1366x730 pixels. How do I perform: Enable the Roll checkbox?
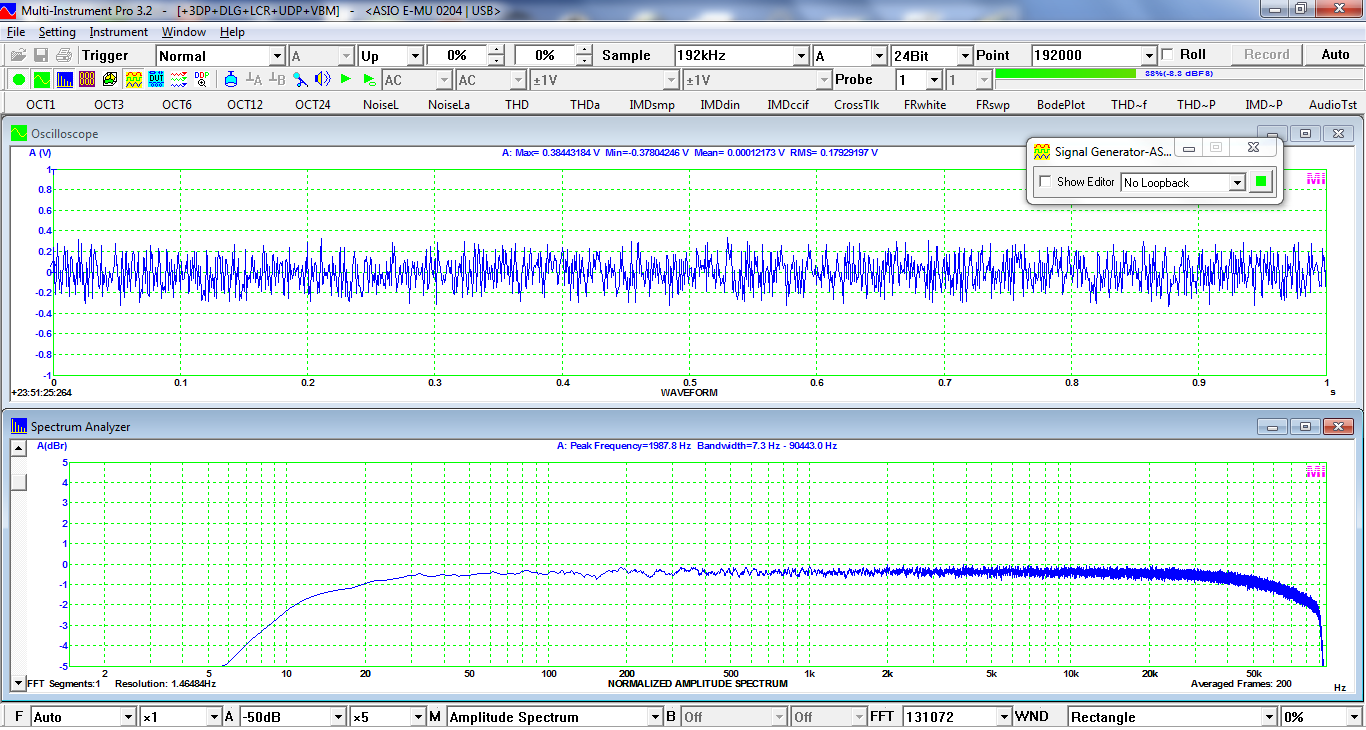[1167, 55]
